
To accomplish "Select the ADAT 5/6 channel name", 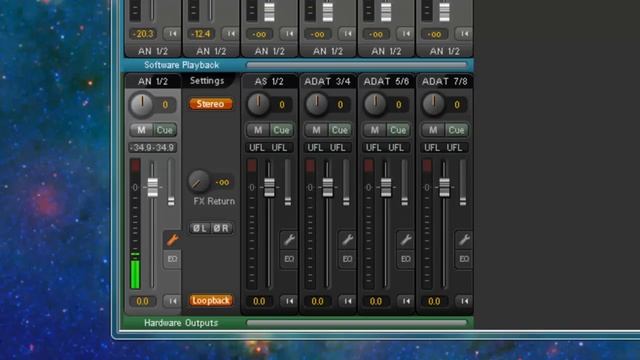I will [386, 81].
